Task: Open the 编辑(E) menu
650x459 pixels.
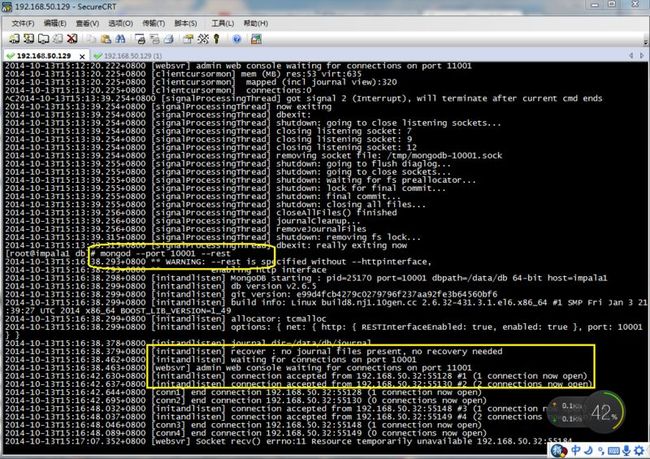Action: click(x=55, y=23)
